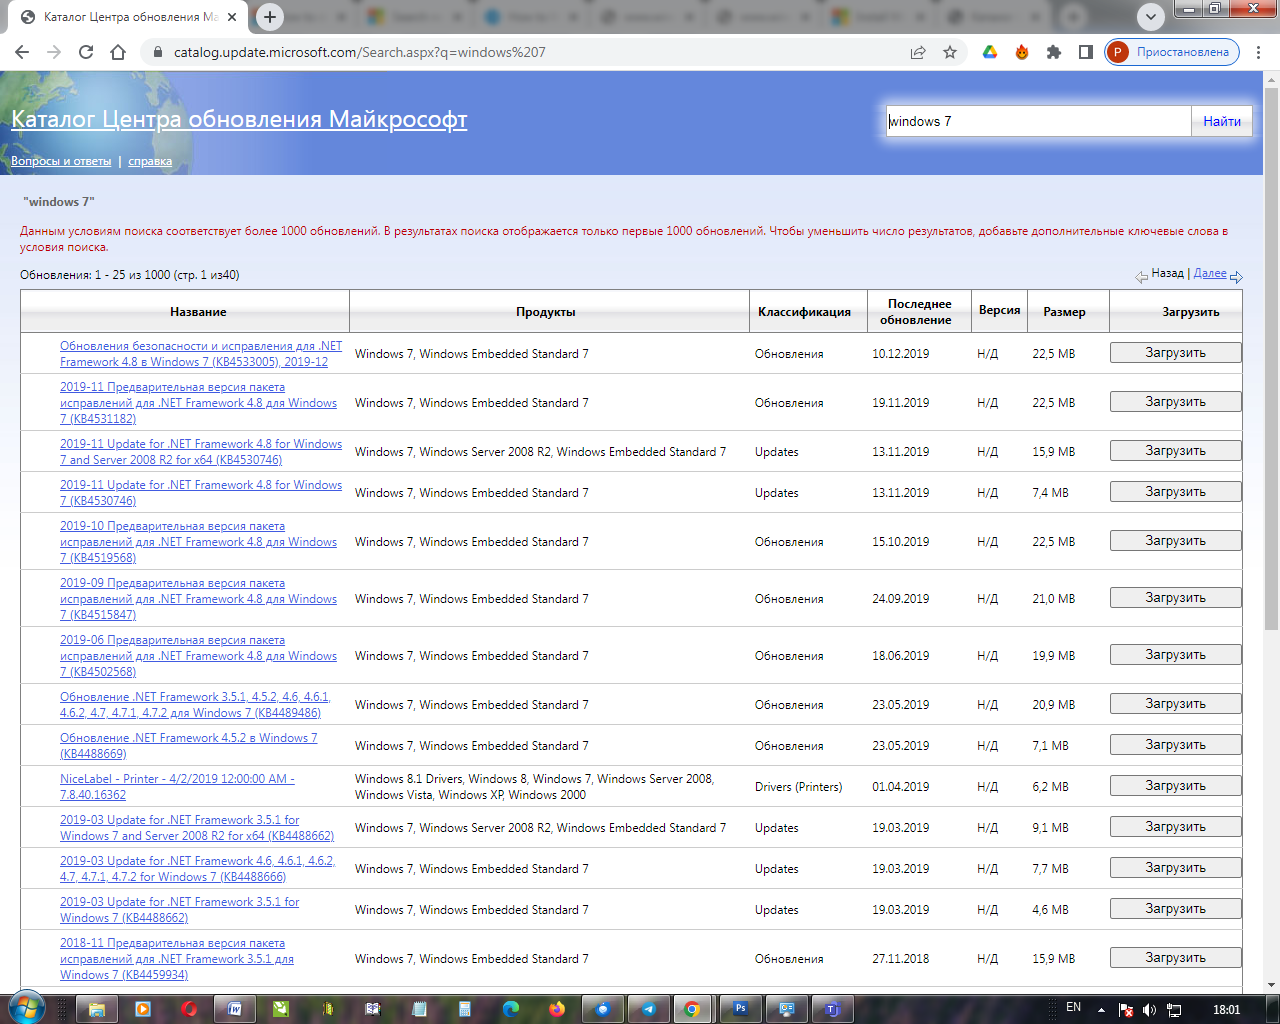Select the 21,0 MB size cell
Image resolution: width=1280 pixels, height=1024 pixels.
[x=1054, y=599]
